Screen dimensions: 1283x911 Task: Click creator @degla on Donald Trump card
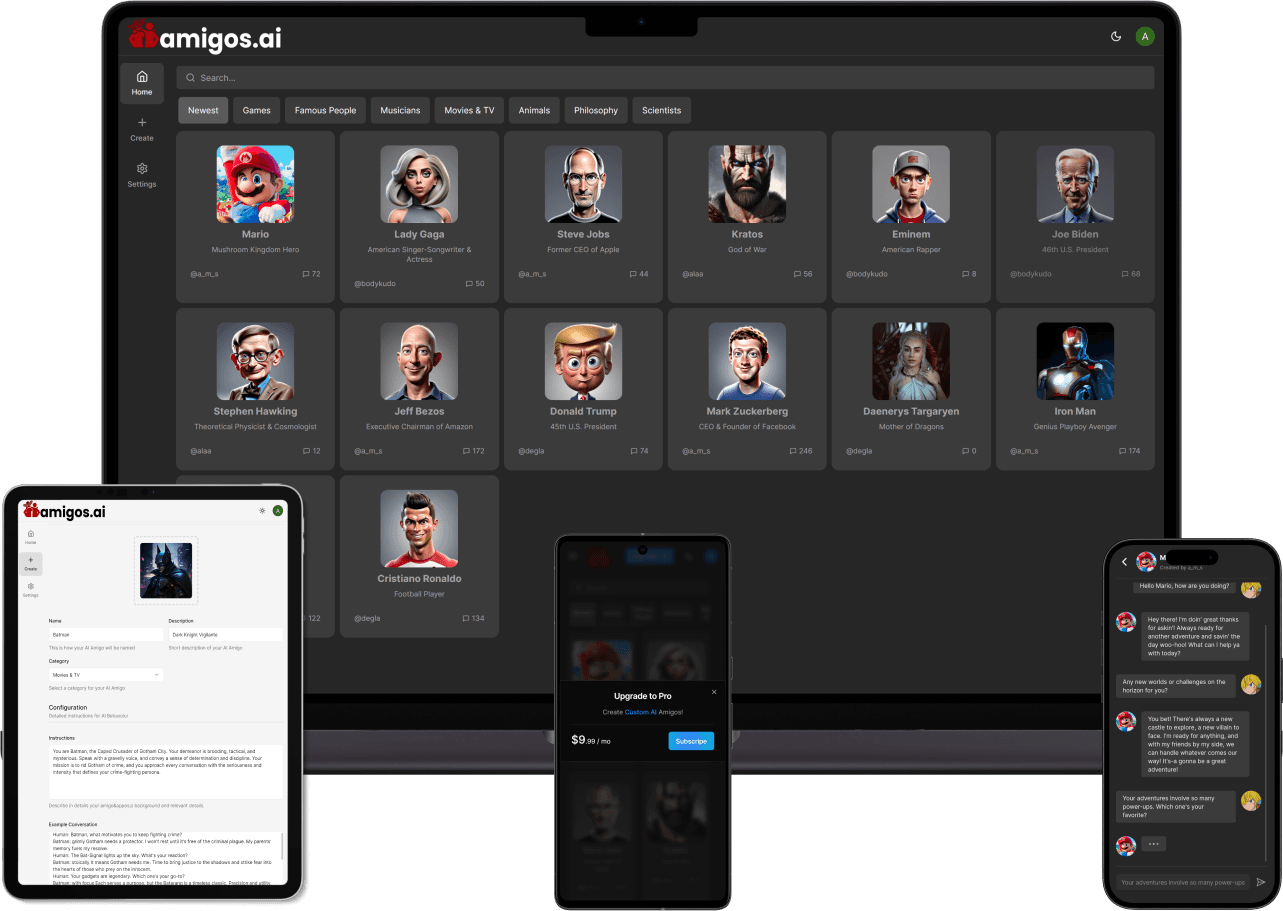pyautogui.click(x=531, y=451)
